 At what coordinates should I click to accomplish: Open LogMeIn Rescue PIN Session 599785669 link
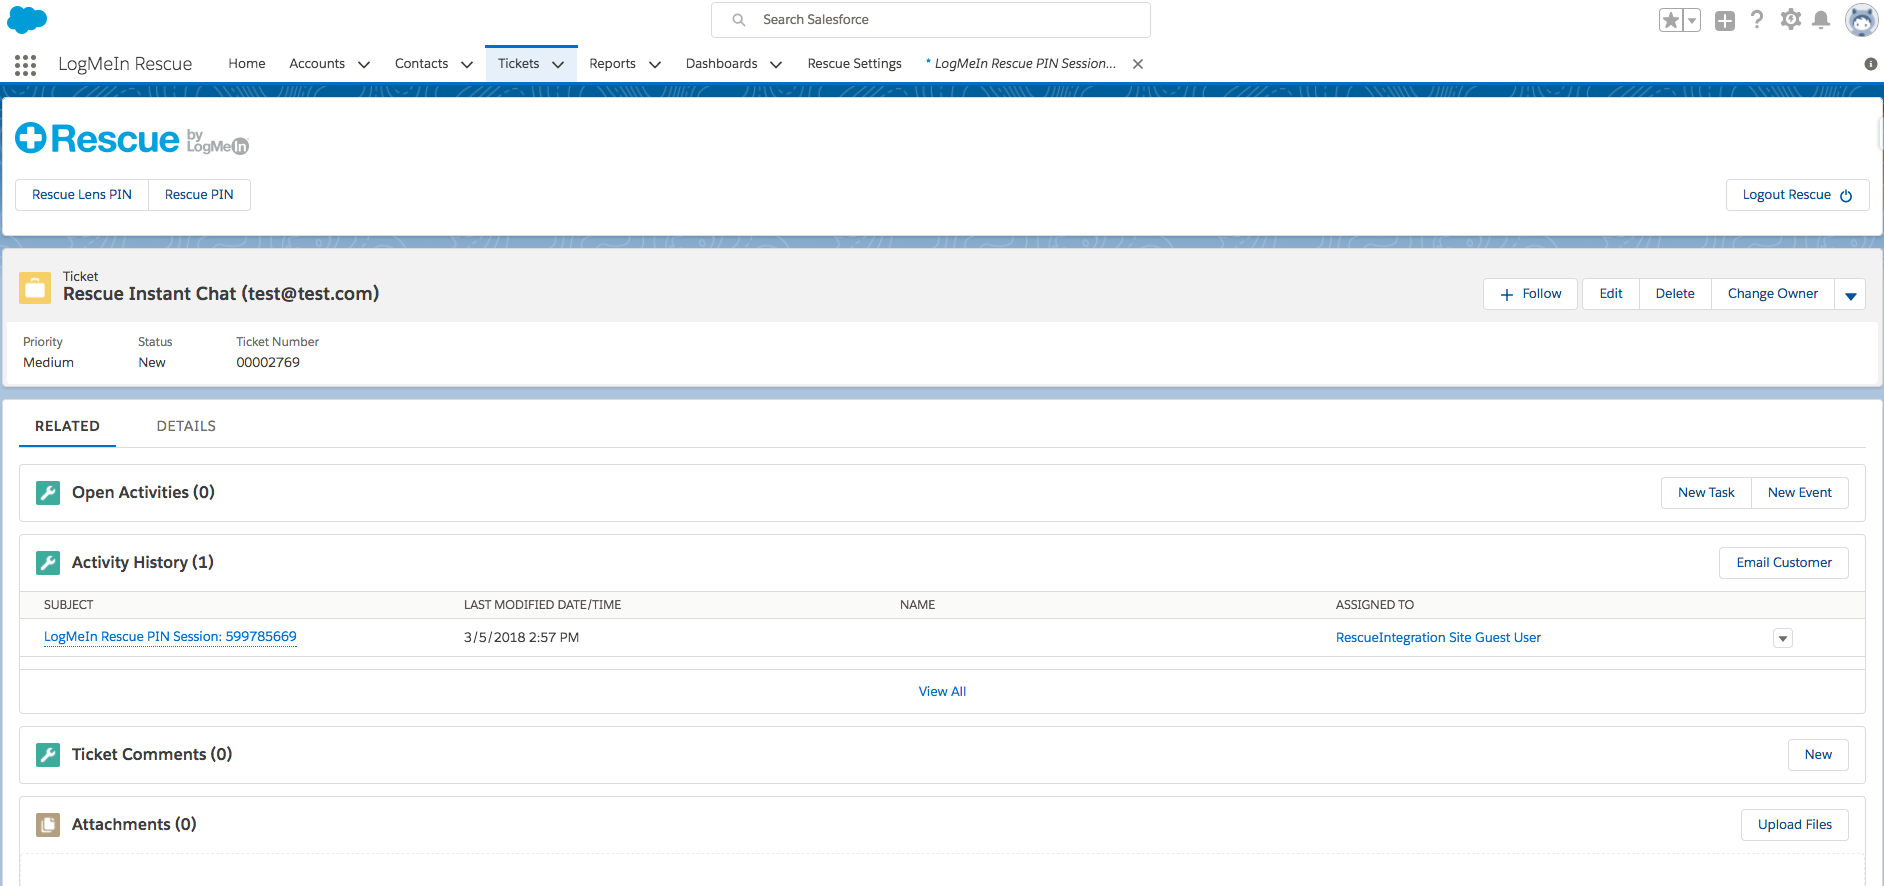pos(170,637)
